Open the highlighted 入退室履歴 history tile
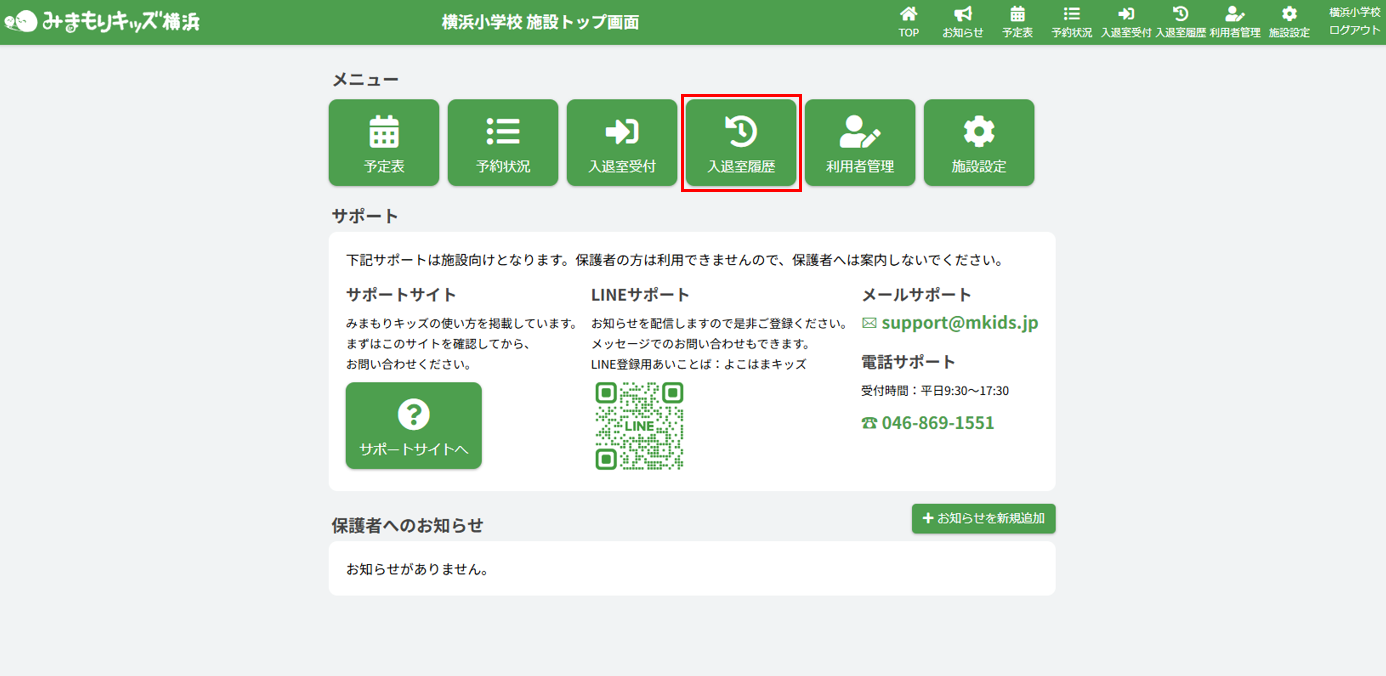 point(741,142)
